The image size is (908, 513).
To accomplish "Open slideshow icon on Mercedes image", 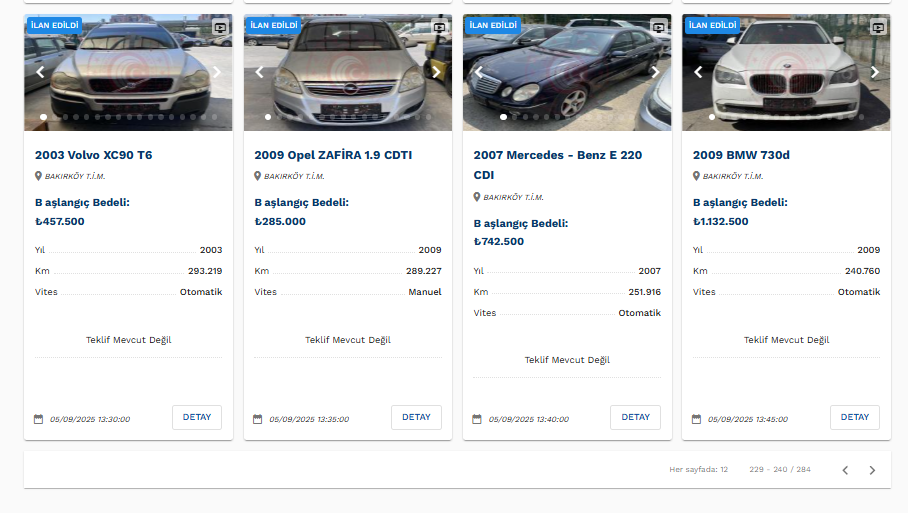I will 658,27.
